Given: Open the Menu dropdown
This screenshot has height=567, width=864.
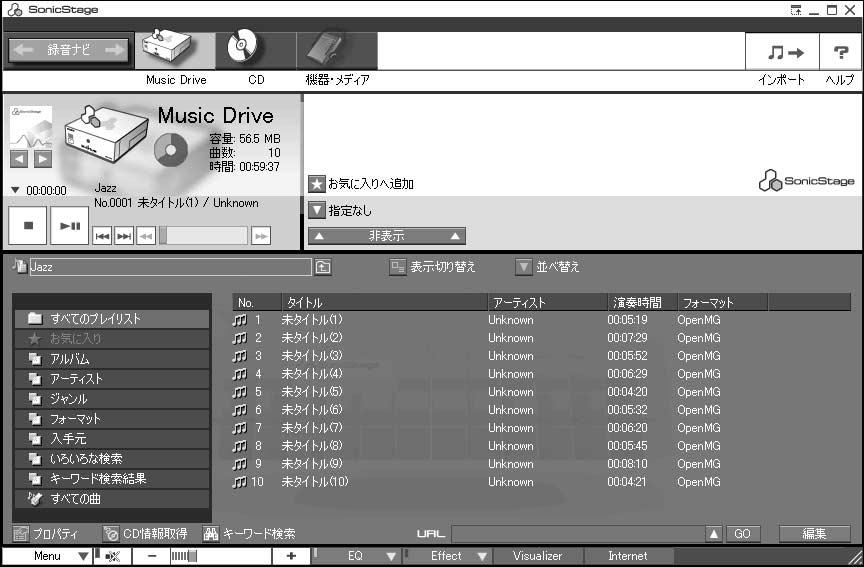Looking at the screenshot, I should tap(47, 556).
